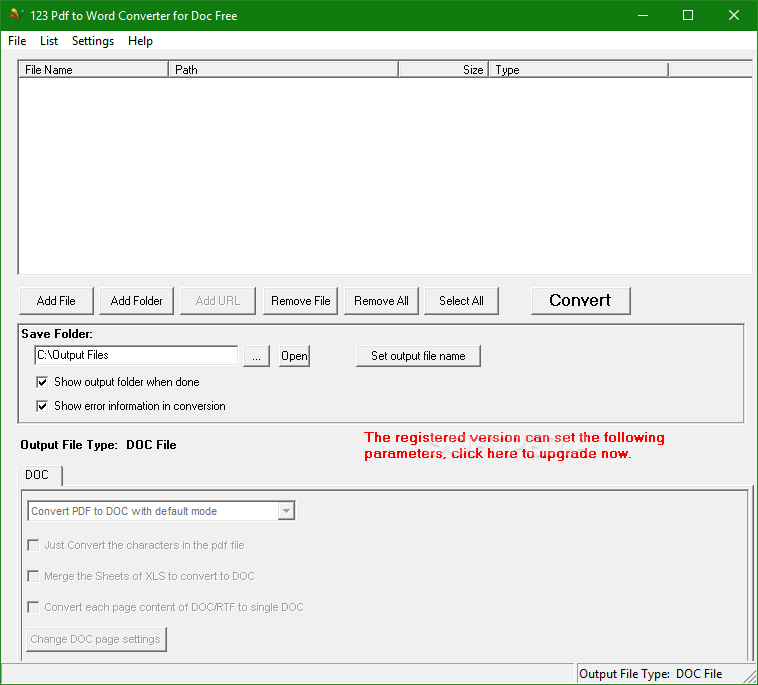Minimize the converter window
Image resolution: width=758 pixels, height=685 pixels.
pyautogui.click(x=642, y=15)
